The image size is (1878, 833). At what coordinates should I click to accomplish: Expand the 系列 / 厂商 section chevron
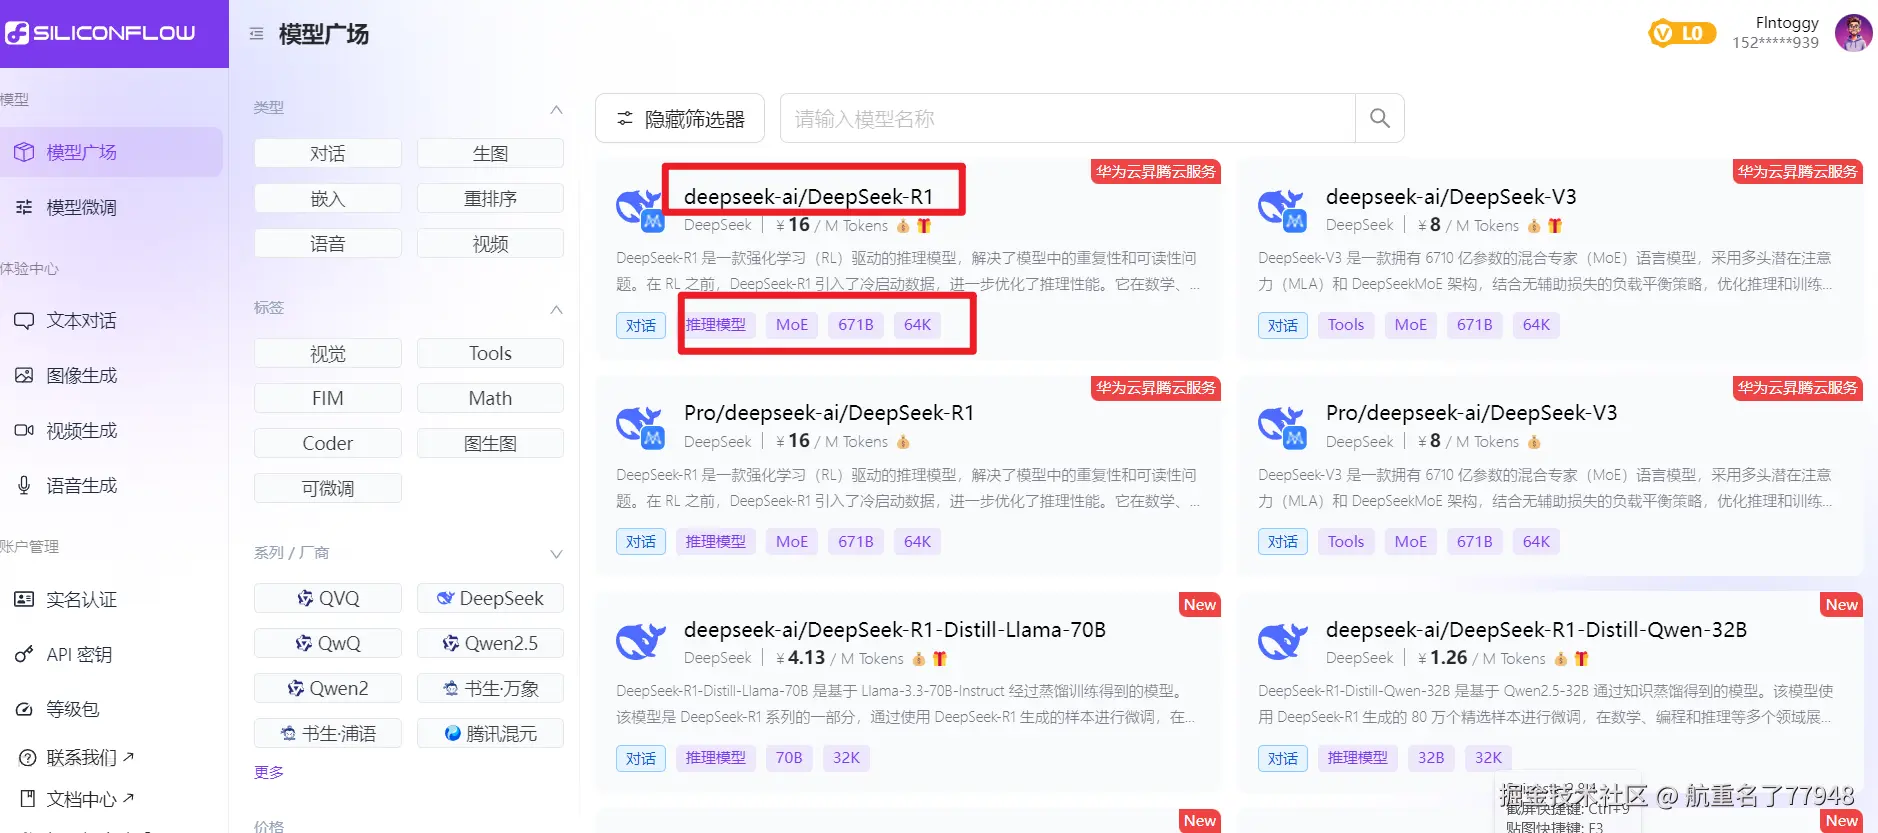tap(556, 554)
